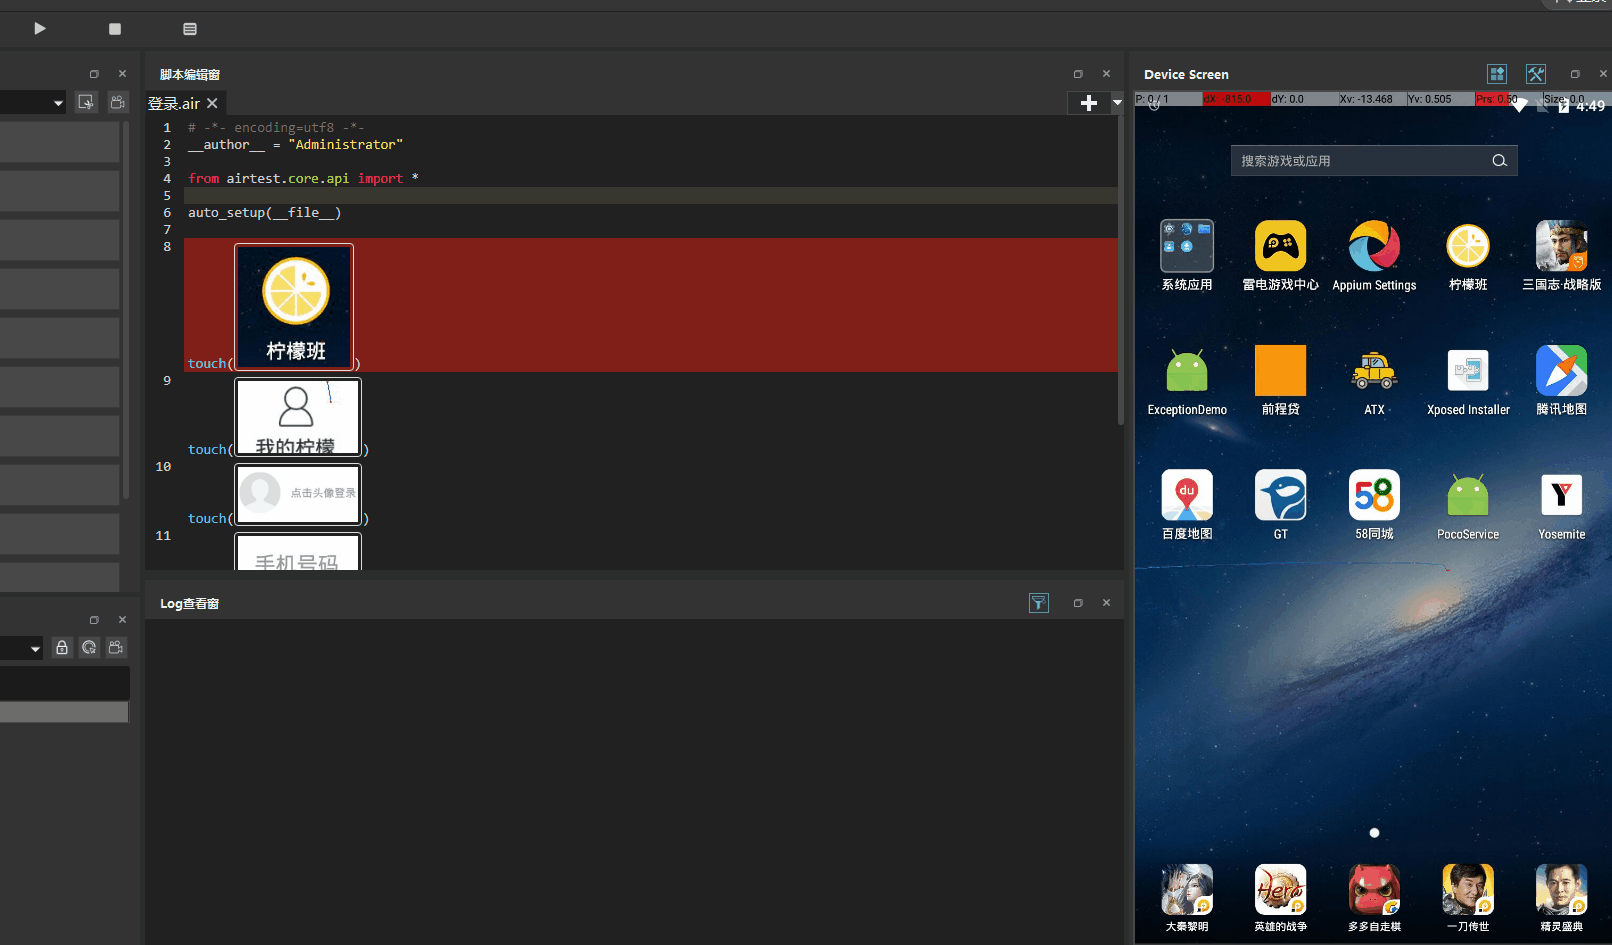Select the 我的柠檬 image in touch line 9

(x=298, y=417)
